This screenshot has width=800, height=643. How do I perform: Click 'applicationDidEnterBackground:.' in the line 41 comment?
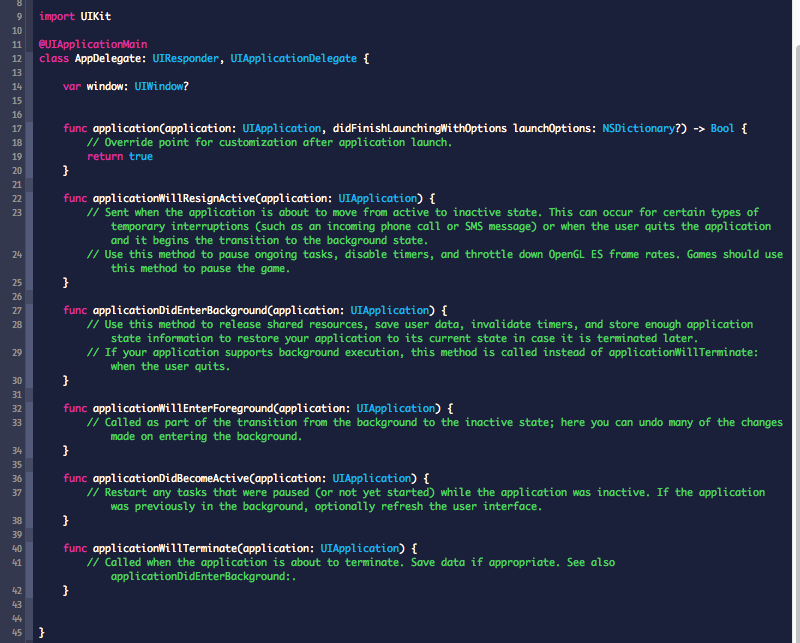[204, 576]
